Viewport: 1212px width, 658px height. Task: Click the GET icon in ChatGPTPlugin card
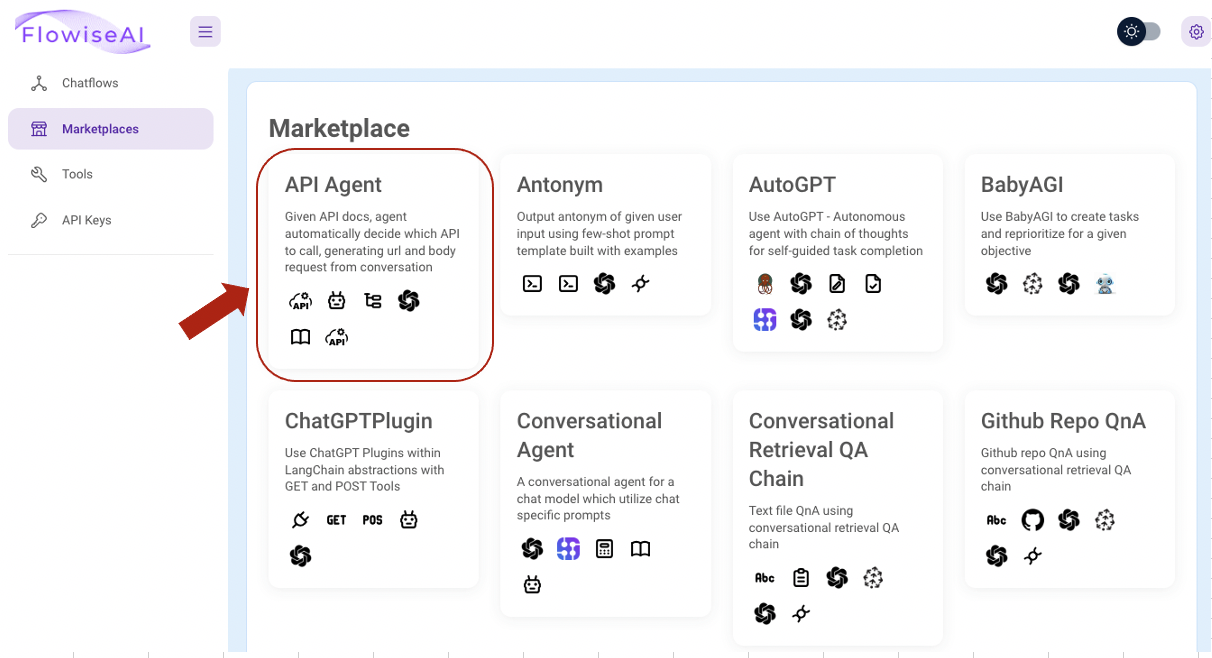click(337, 520)
